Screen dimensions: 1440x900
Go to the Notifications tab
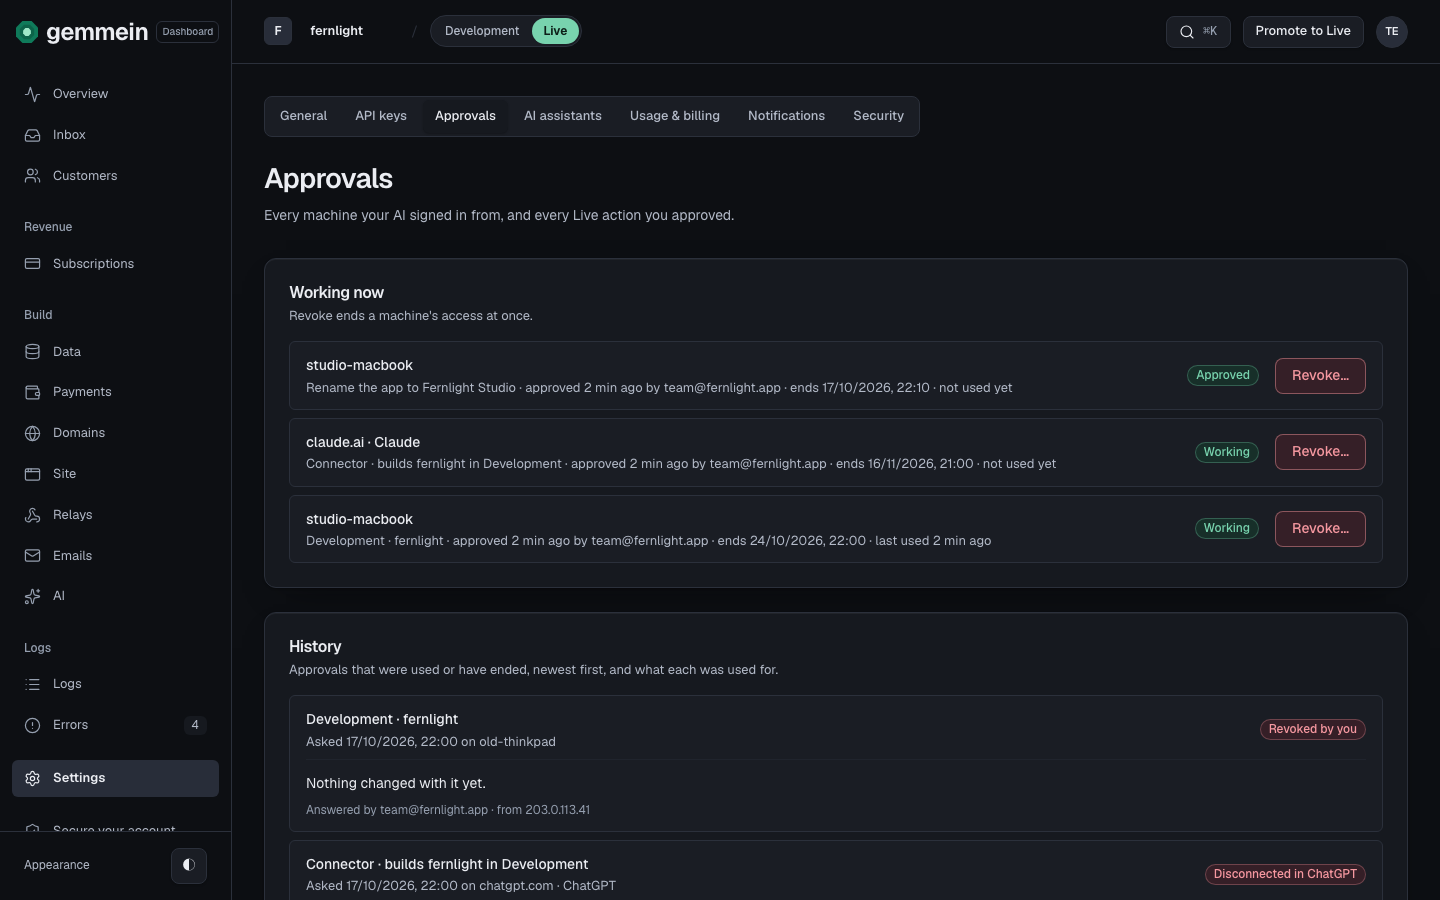click(787, 116)
